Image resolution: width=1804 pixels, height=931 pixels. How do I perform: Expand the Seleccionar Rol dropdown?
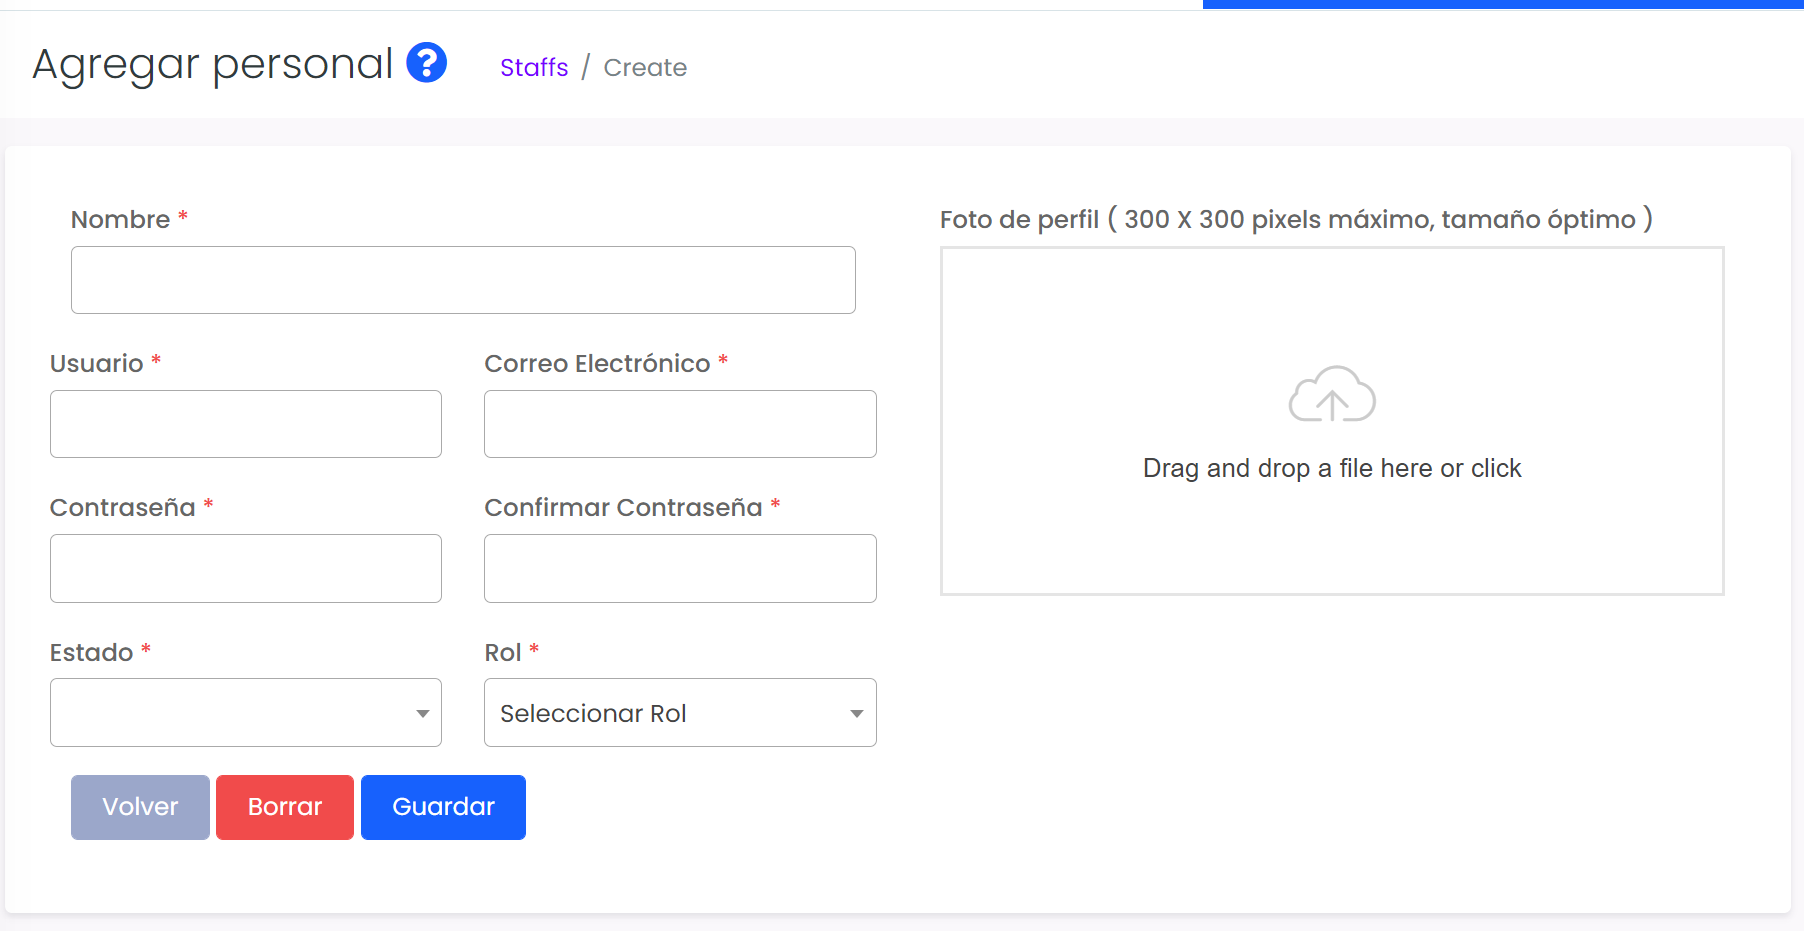(680, 713)
